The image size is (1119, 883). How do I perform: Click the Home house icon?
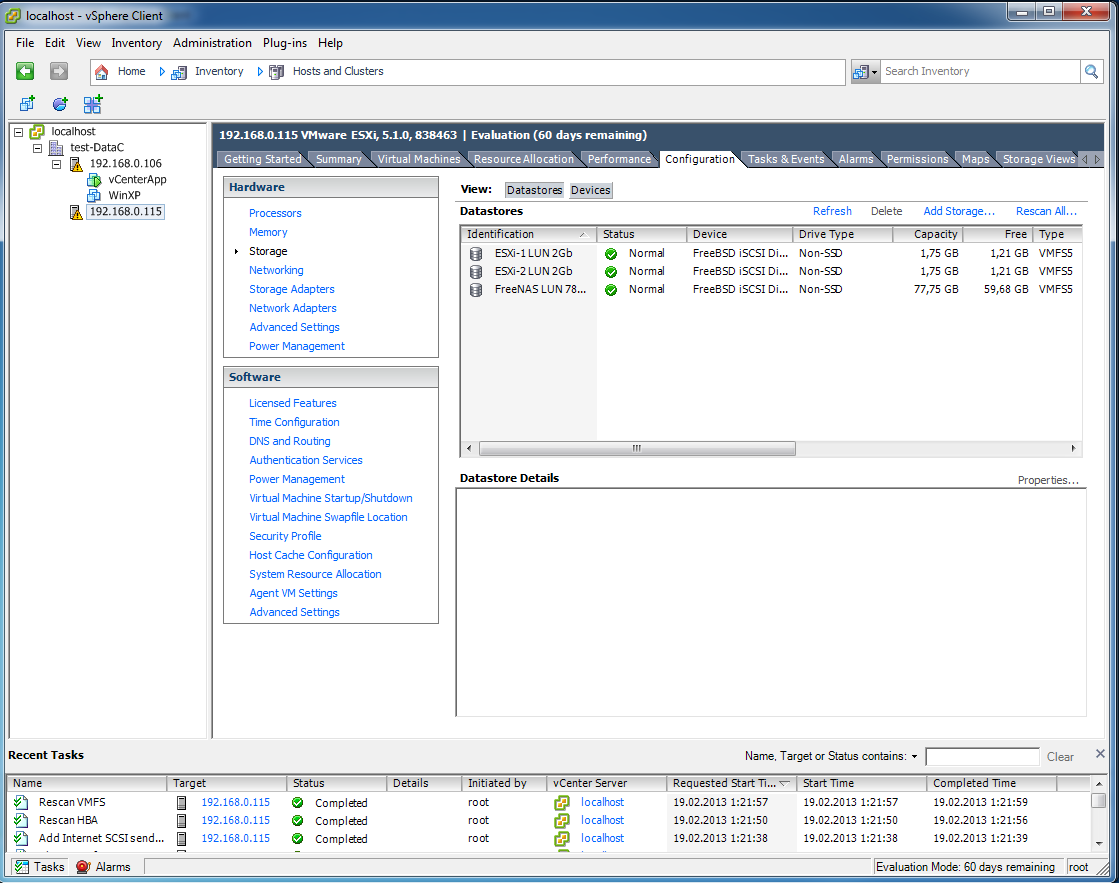(102, 71)
